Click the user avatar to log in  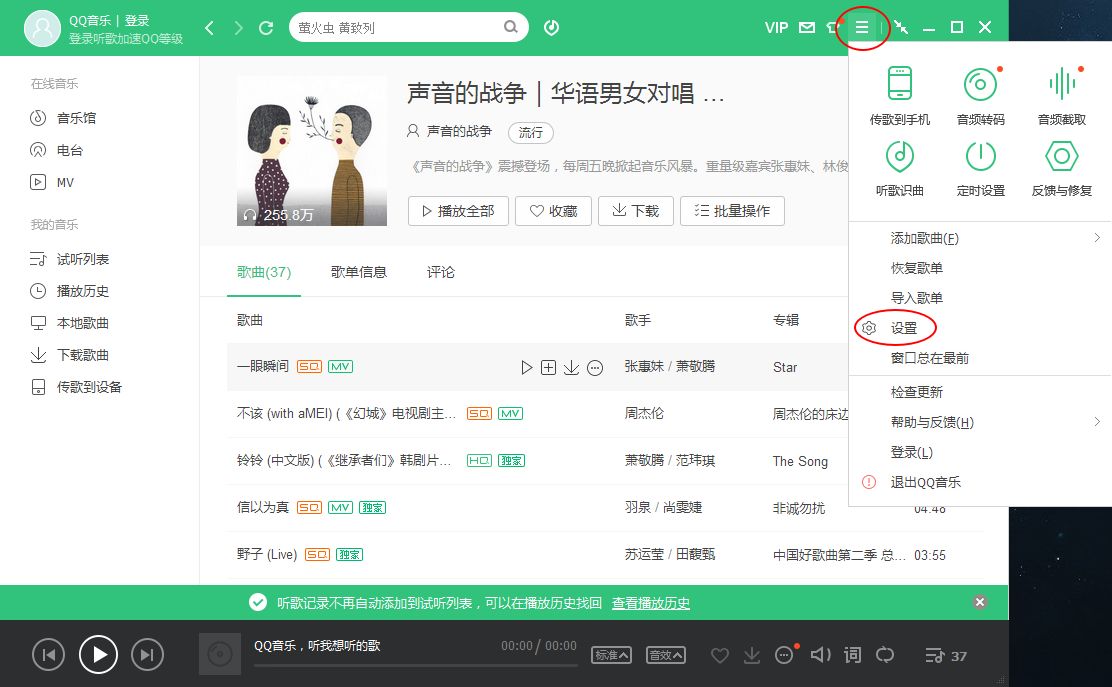(43, 28)
